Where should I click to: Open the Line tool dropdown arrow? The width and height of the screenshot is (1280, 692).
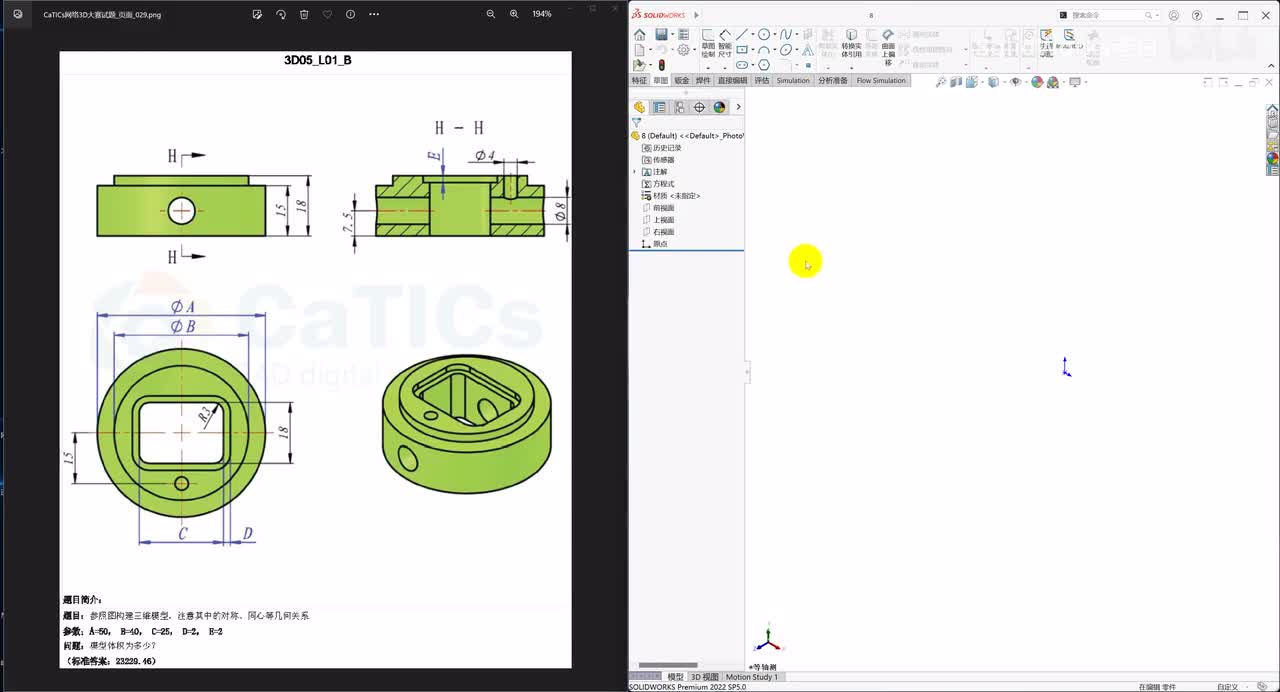click(x=752, y=34)
